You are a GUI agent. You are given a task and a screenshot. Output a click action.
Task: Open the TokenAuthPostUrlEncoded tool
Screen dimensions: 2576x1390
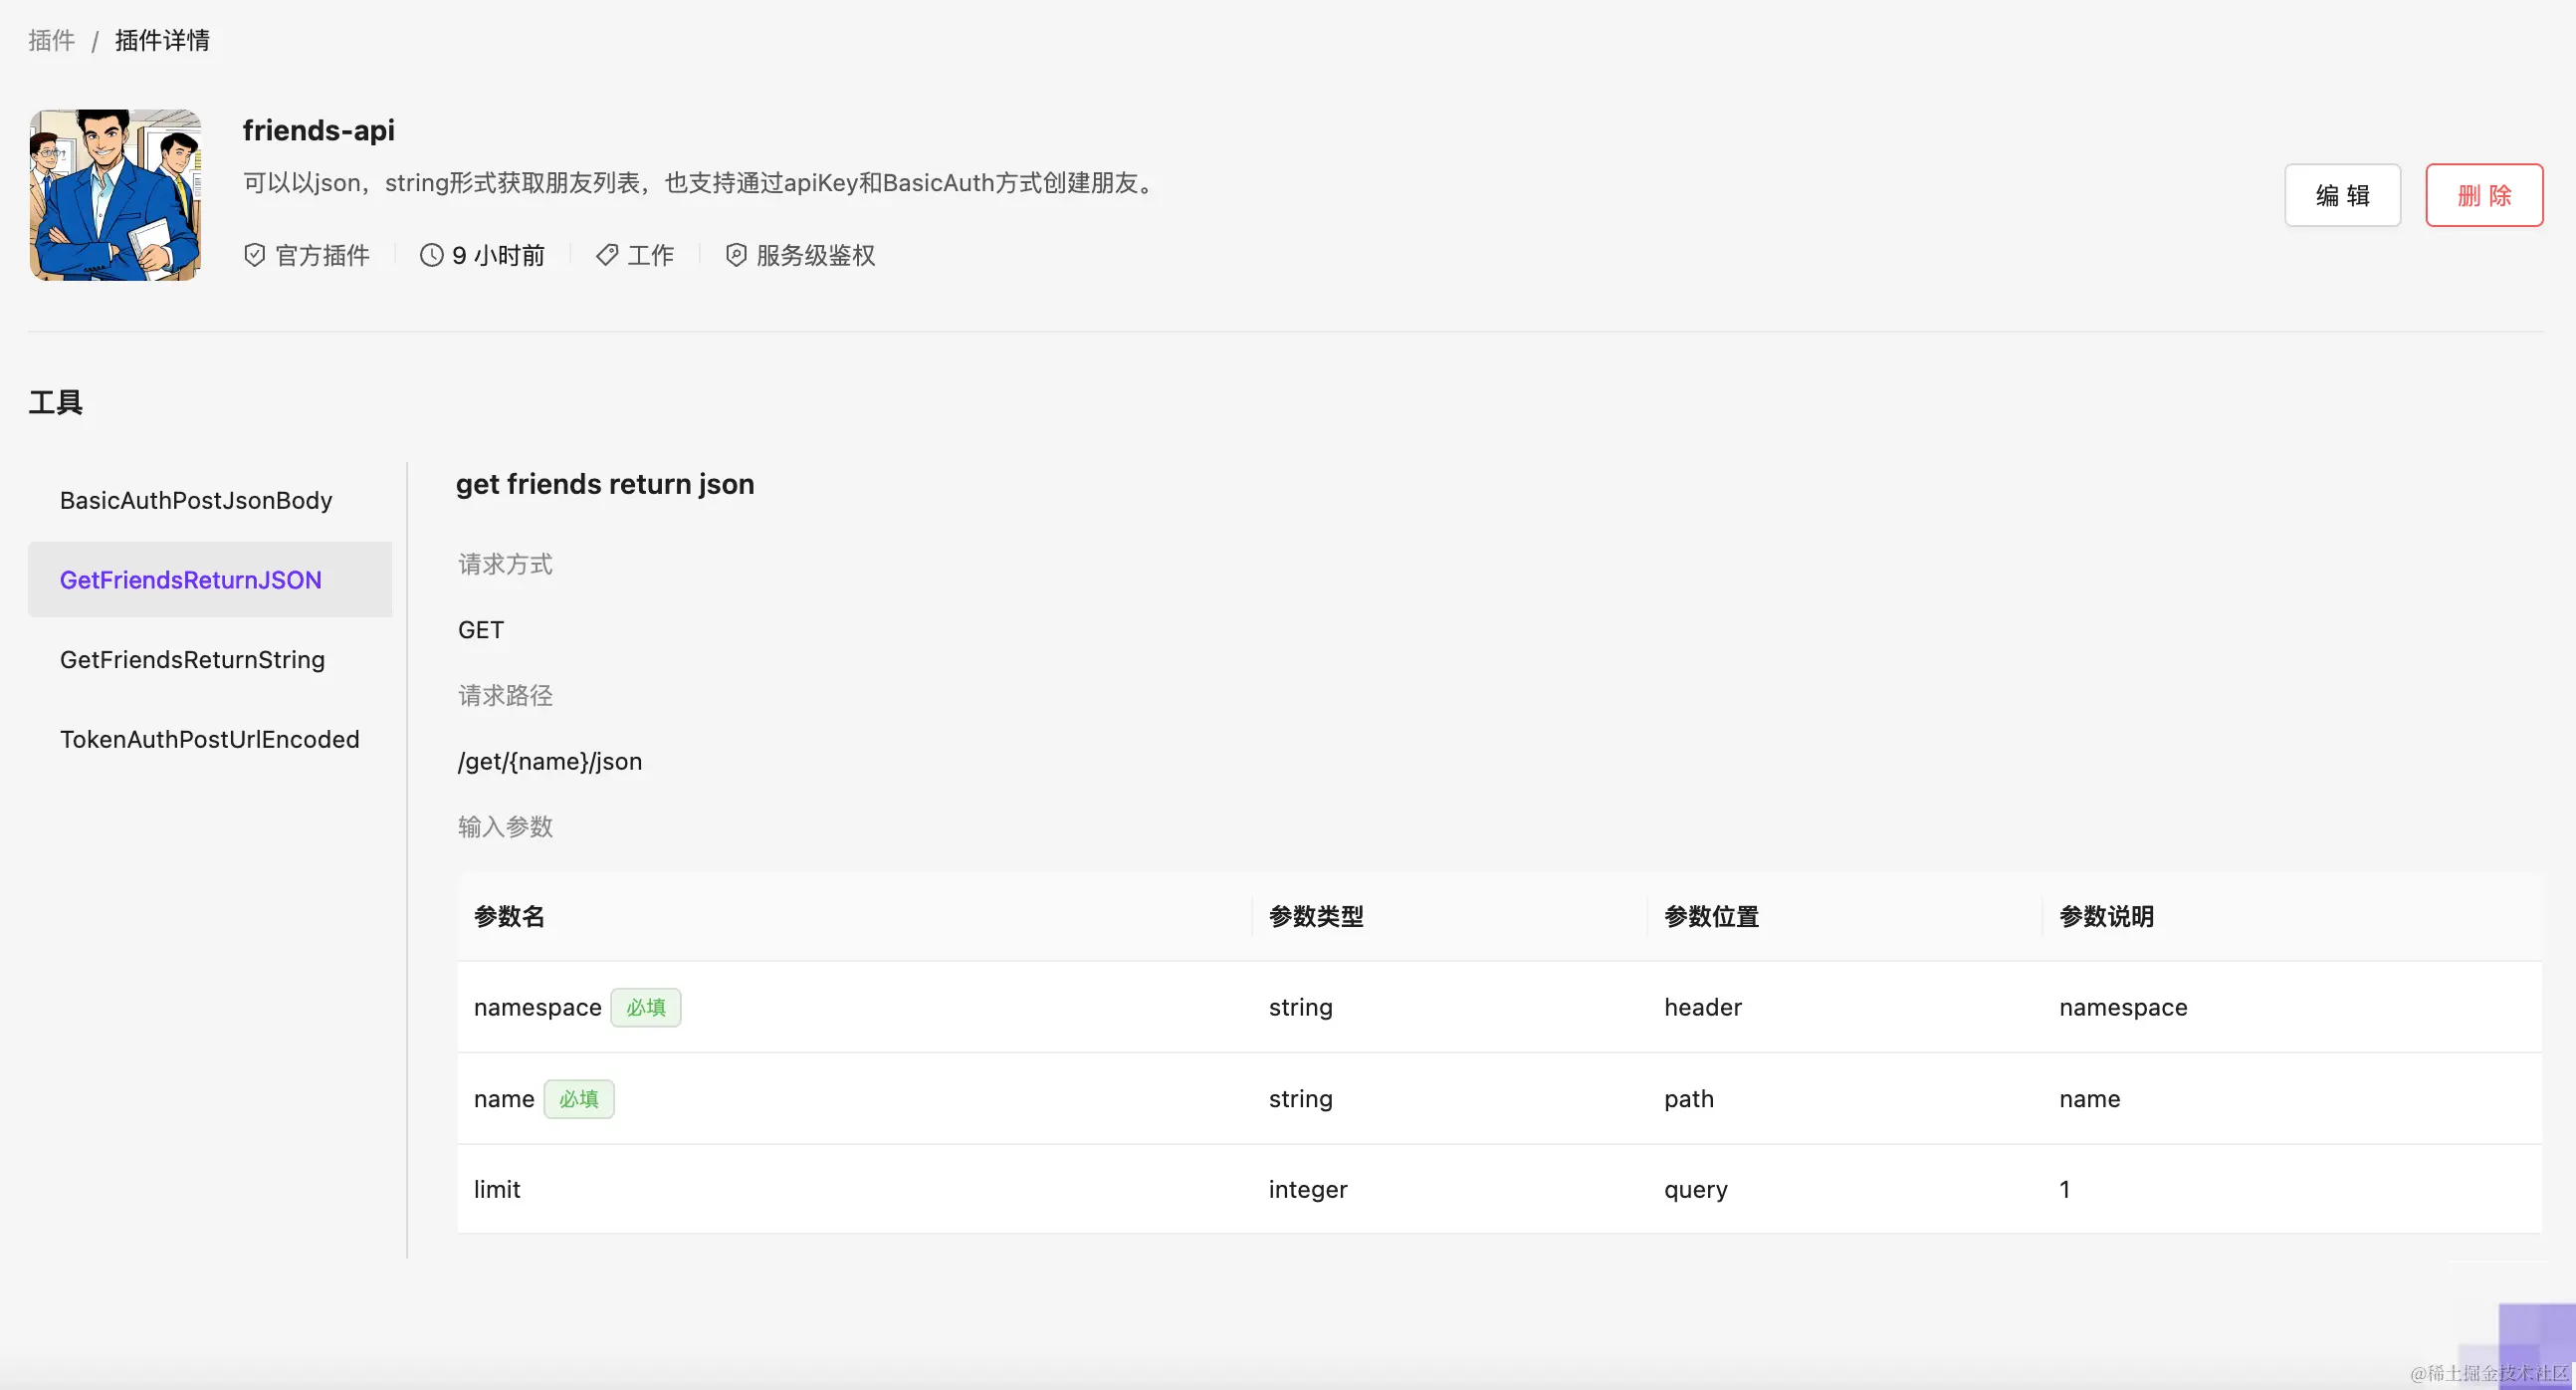click(x=209, y=739)
